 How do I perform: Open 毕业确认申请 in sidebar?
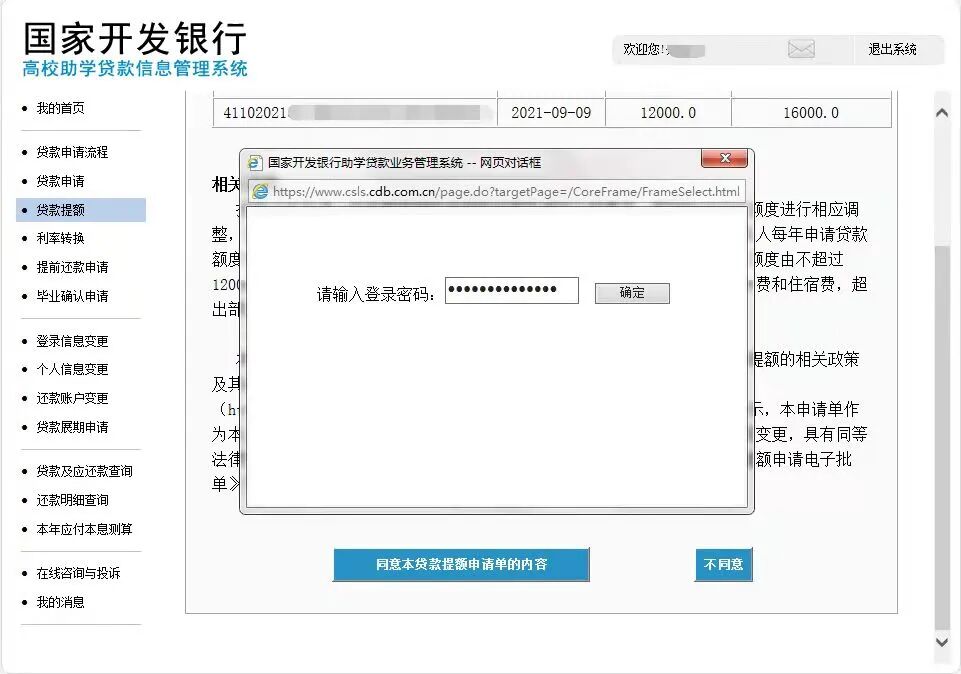[x=72, y=296]
